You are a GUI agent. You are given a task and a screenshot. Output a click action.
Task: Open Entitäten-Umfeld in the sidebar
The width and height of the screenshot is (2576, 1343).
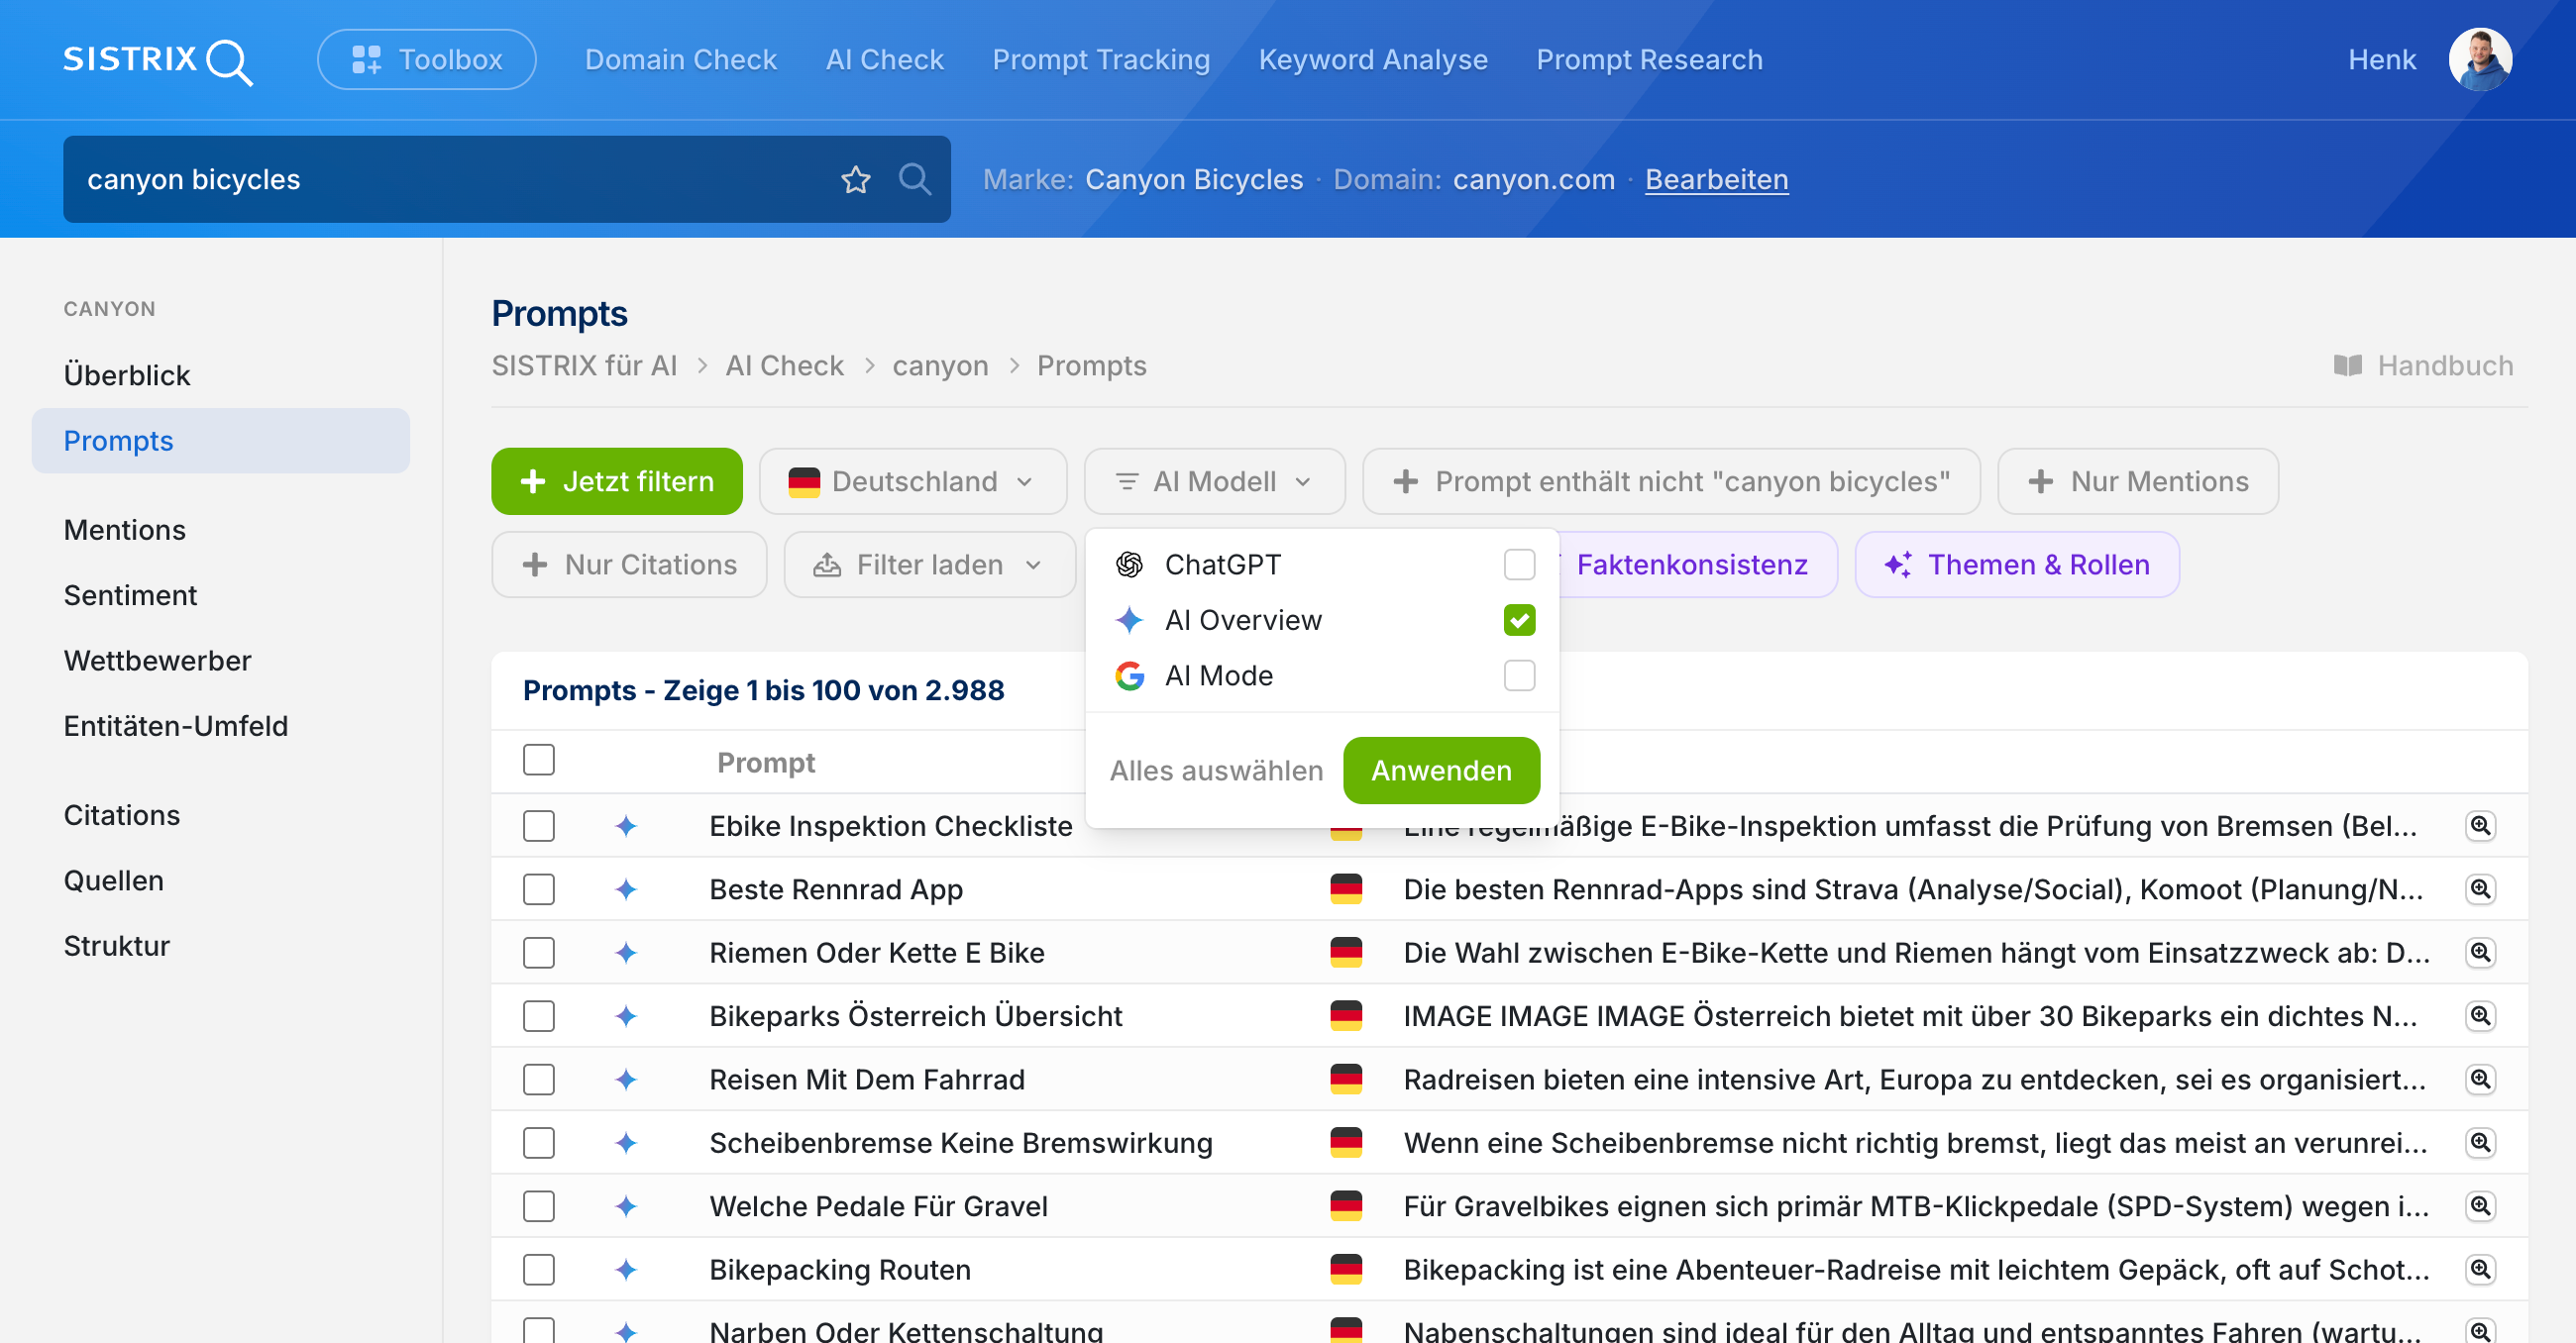[x=175, y=726]
